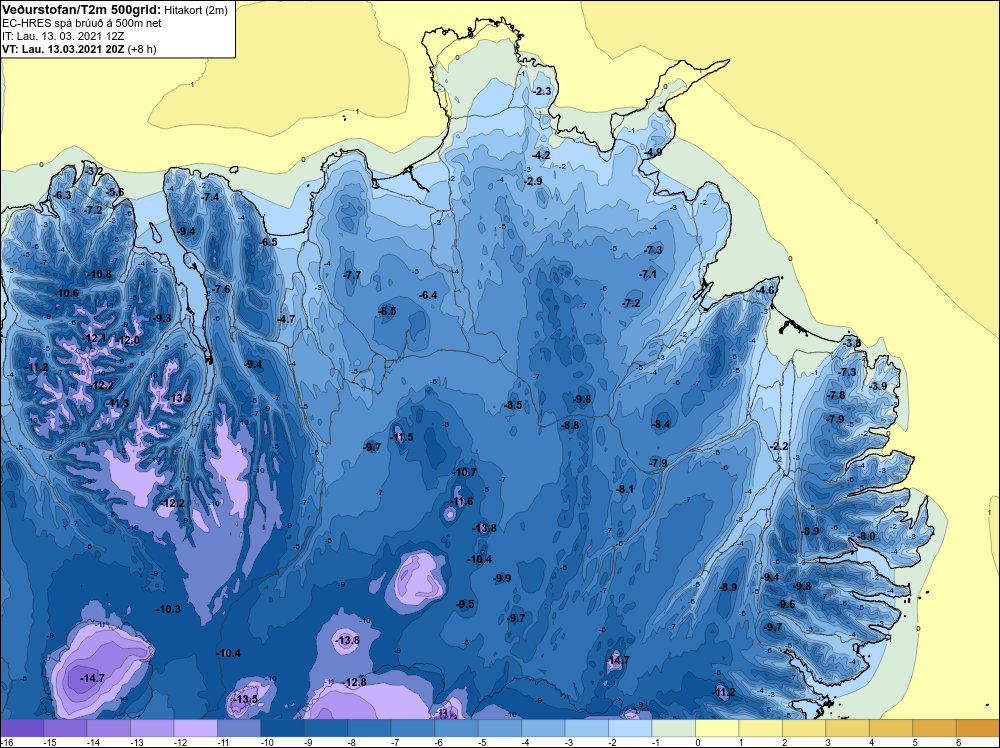
Task: Click the -7.7 temperature label
Action: pyautogui.click(x=352, y=275)
